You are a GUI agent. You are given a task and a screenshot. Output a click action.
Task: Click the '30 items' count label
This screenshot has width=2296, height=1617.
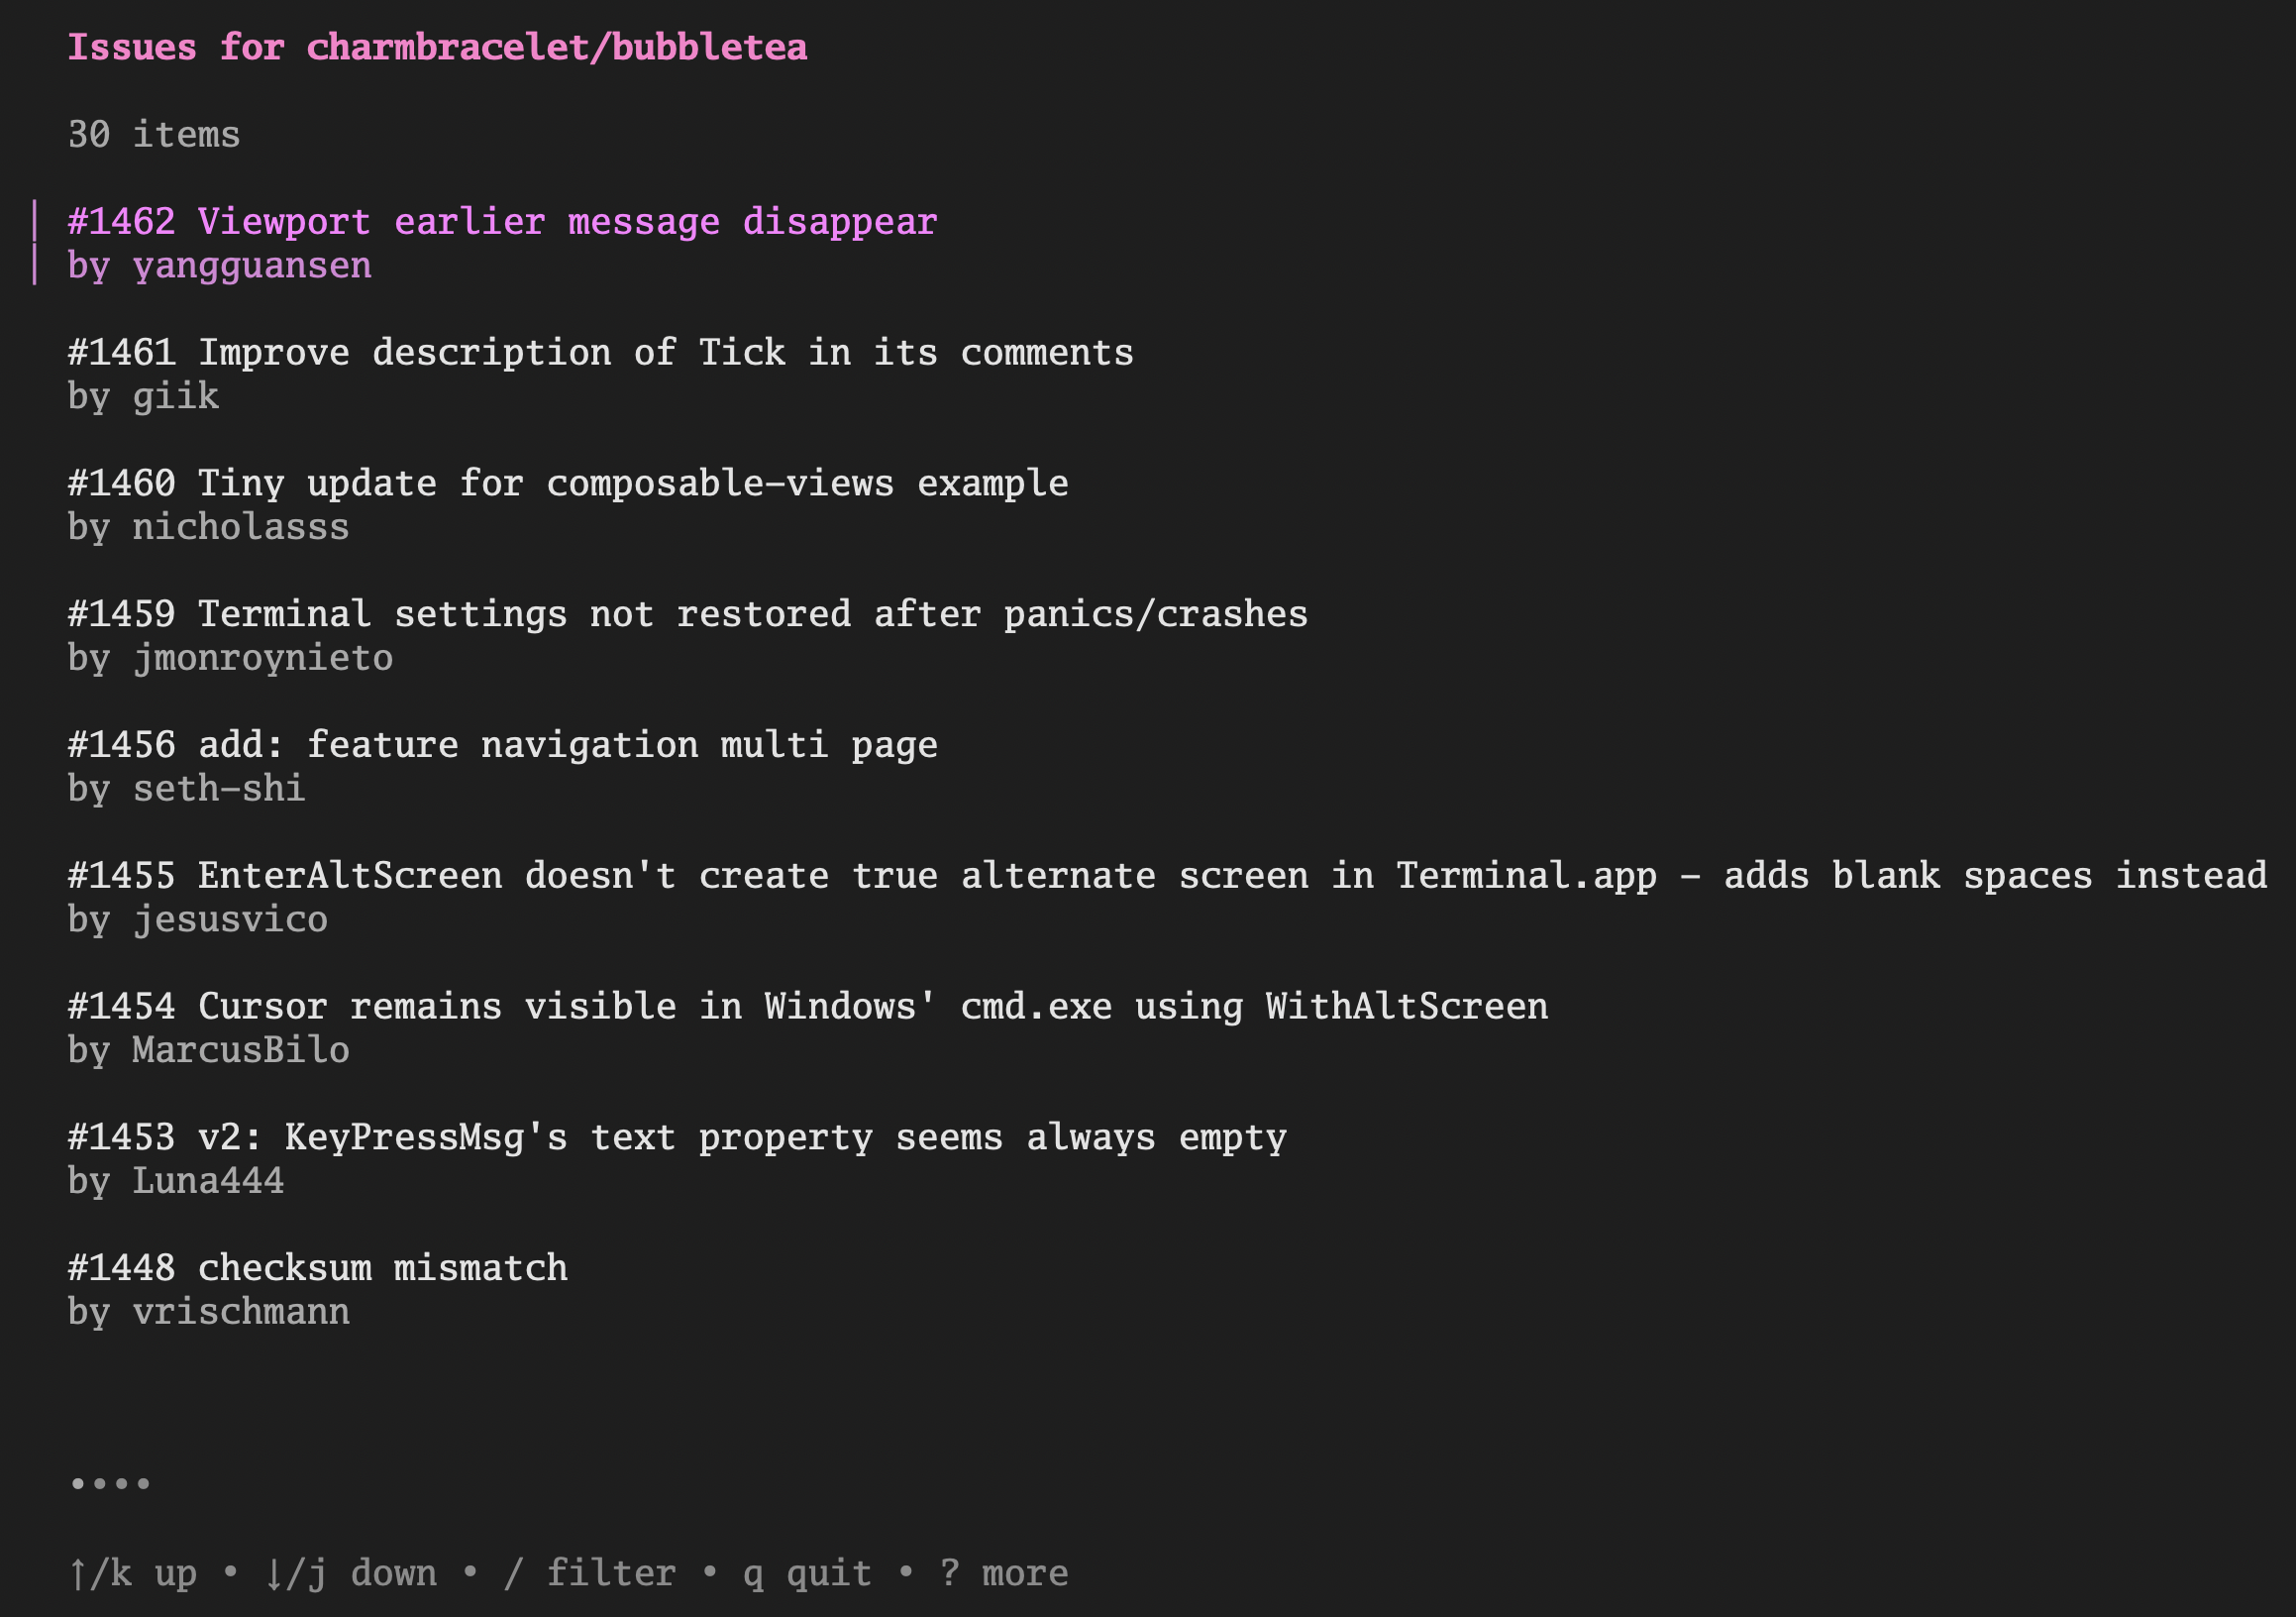click(154, 135)
